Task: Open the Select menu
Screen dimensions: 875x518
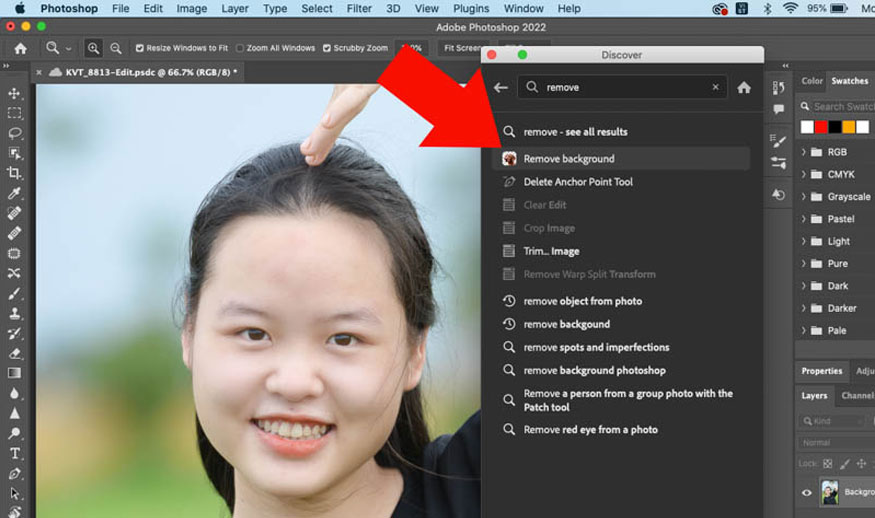Action: [316, 8]
